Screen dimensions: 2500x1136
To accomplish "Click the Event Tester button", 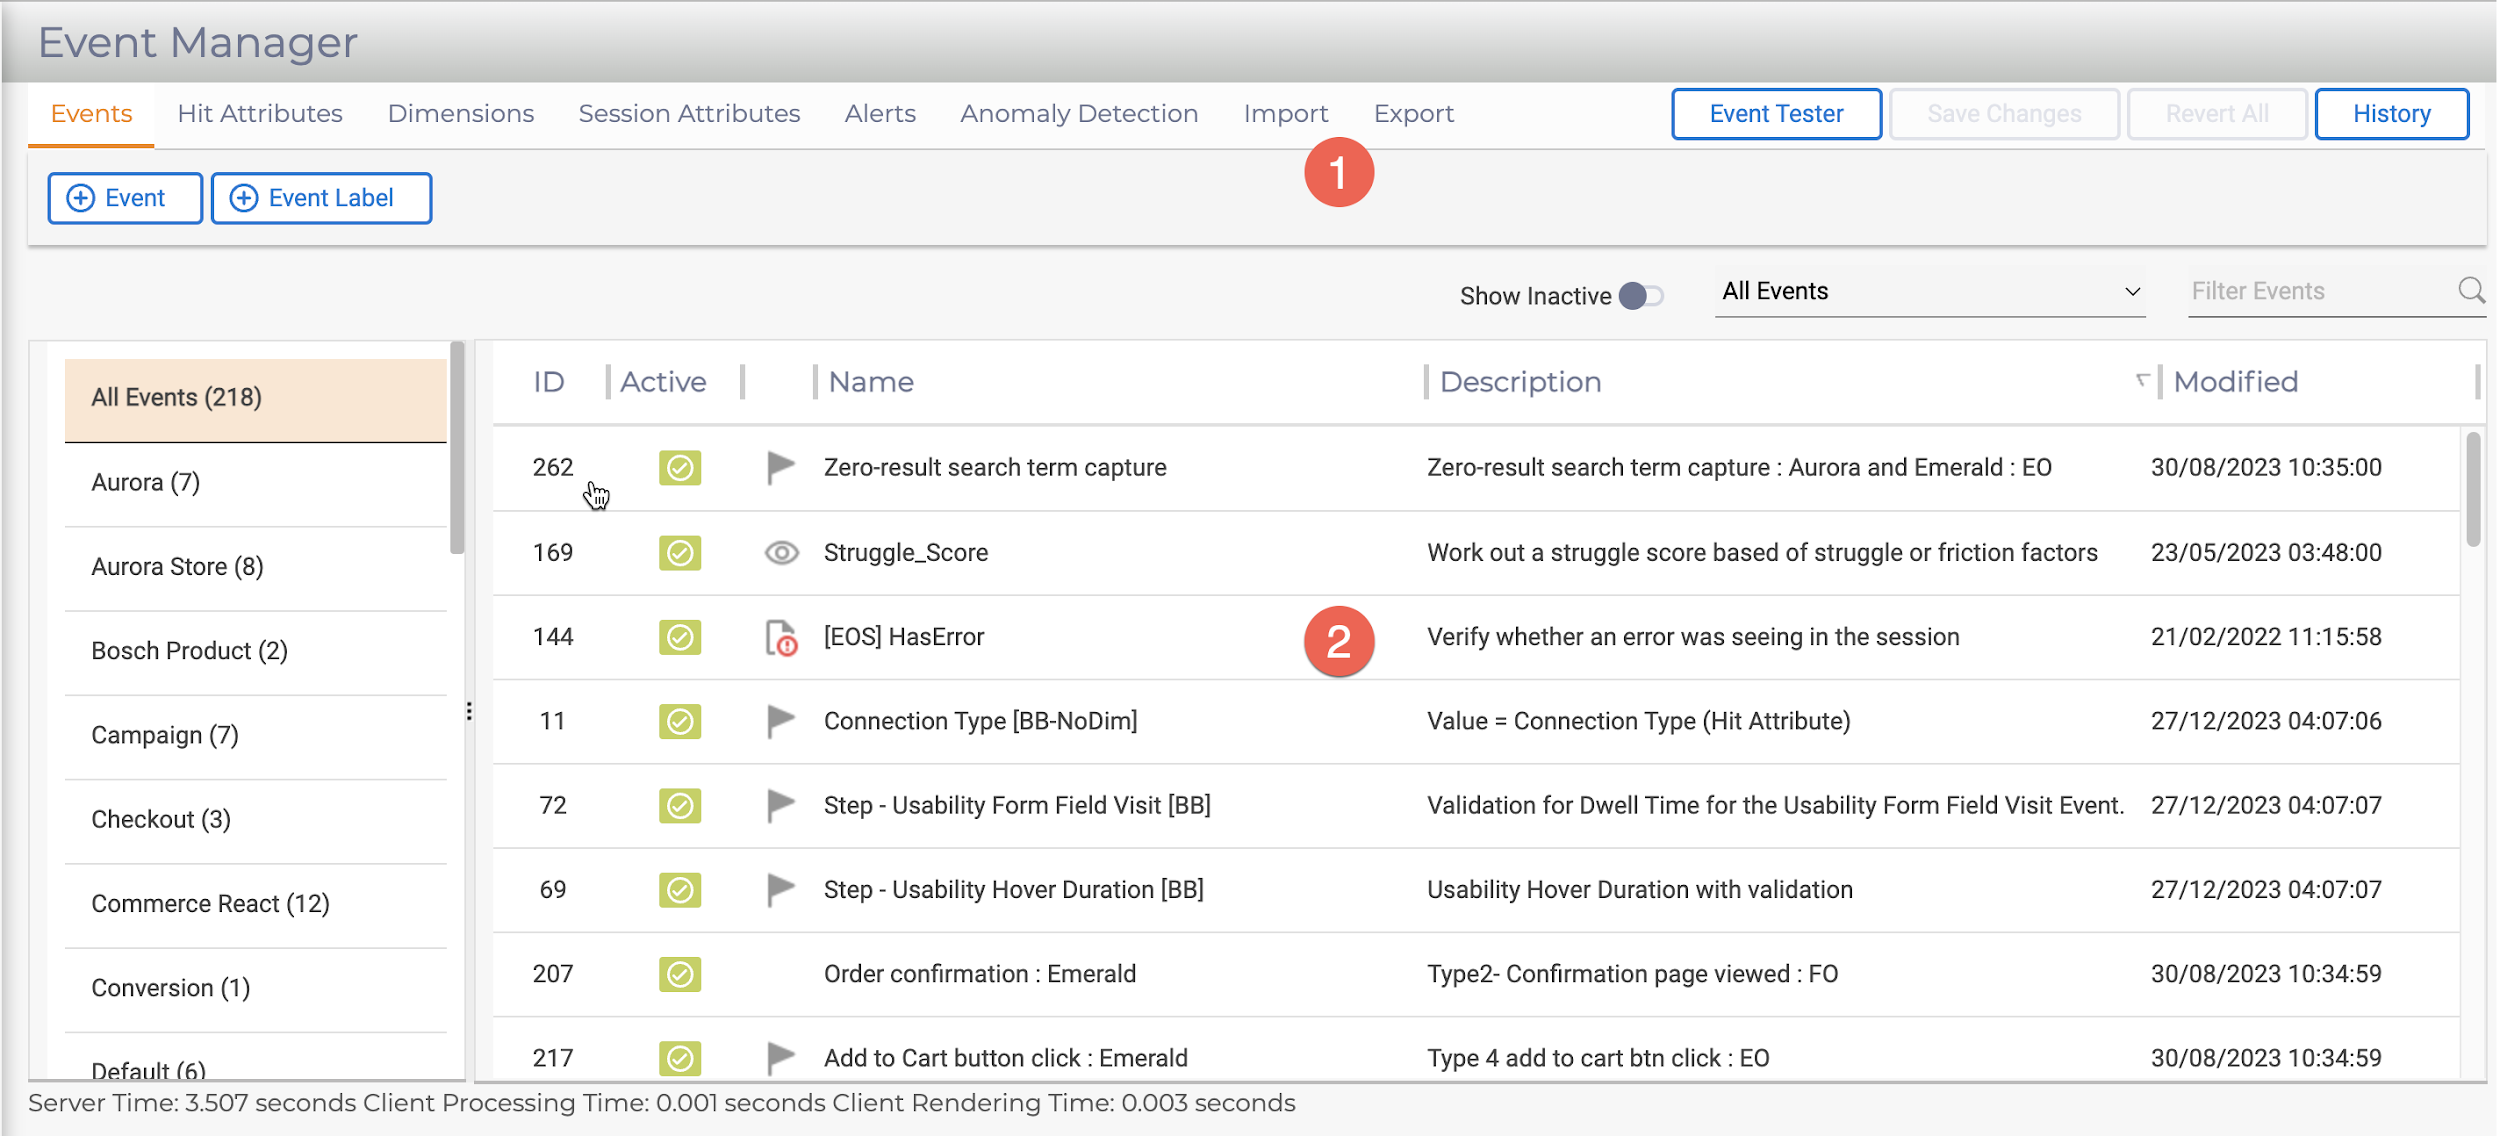I will click(1776, 114).
